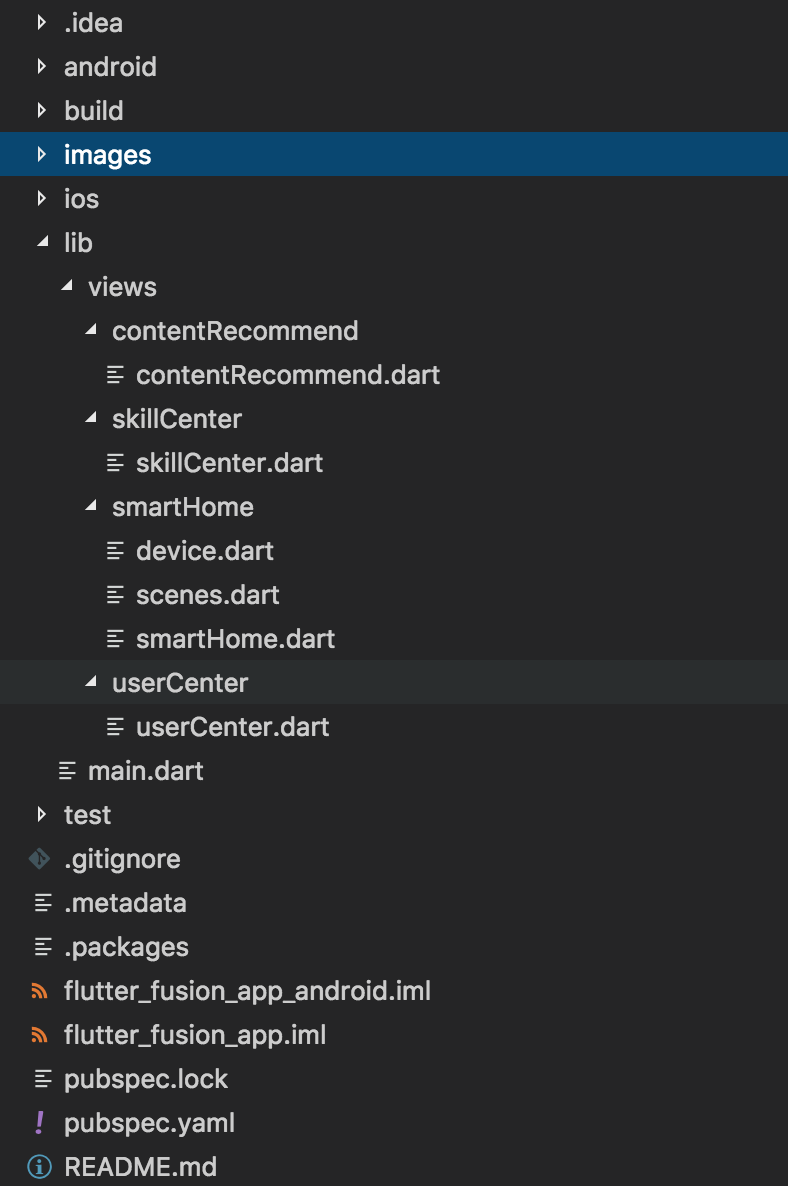Click the RSS-style icon of flutter_fusion_app_android.iml

point(39,991)
